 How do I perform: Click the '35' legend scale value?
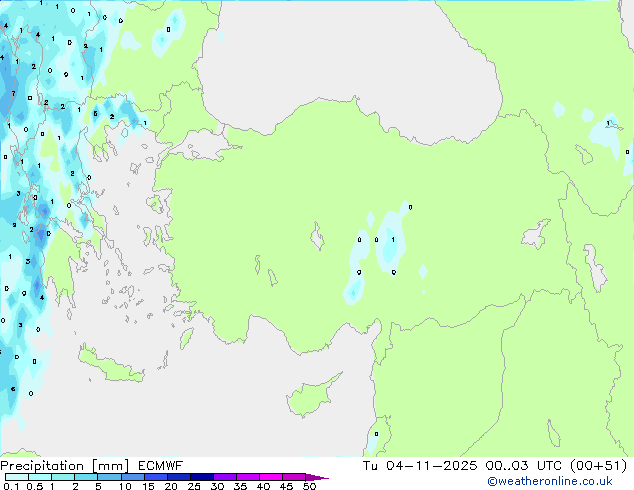pos(240,486)
